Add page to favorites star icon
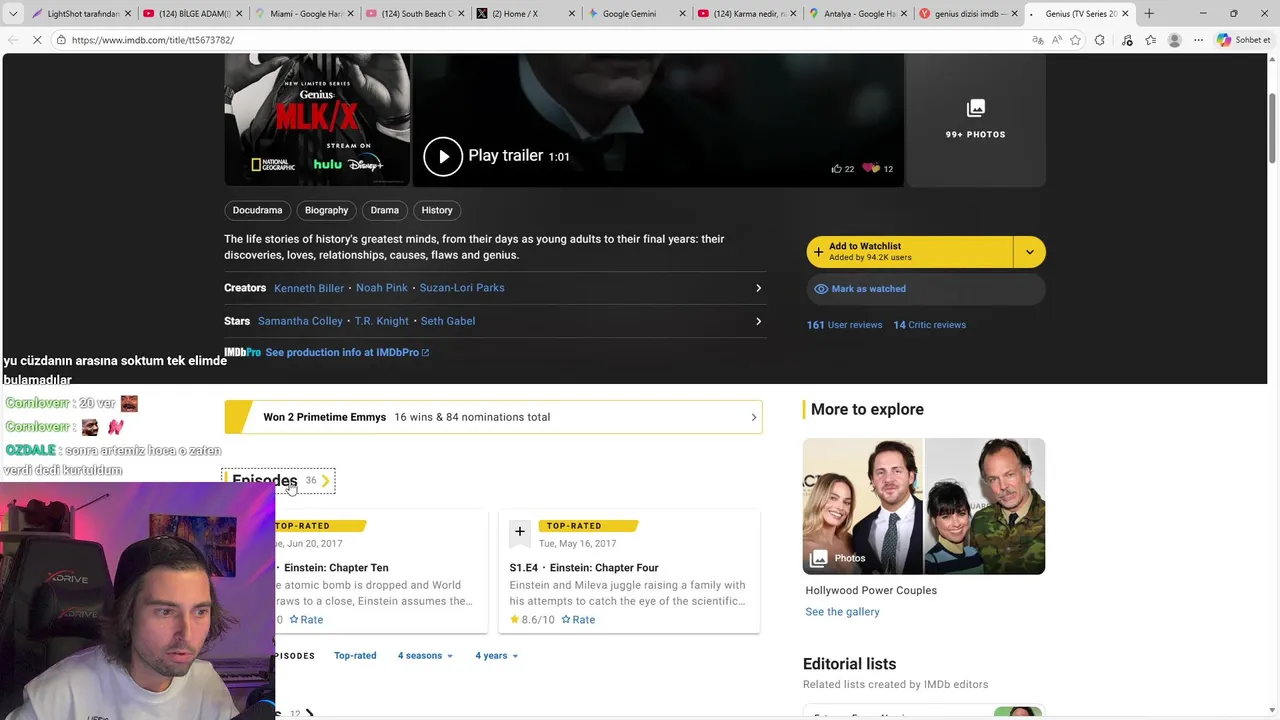Viewport: 1280px width, 720px height. (x=1076, y=40)
